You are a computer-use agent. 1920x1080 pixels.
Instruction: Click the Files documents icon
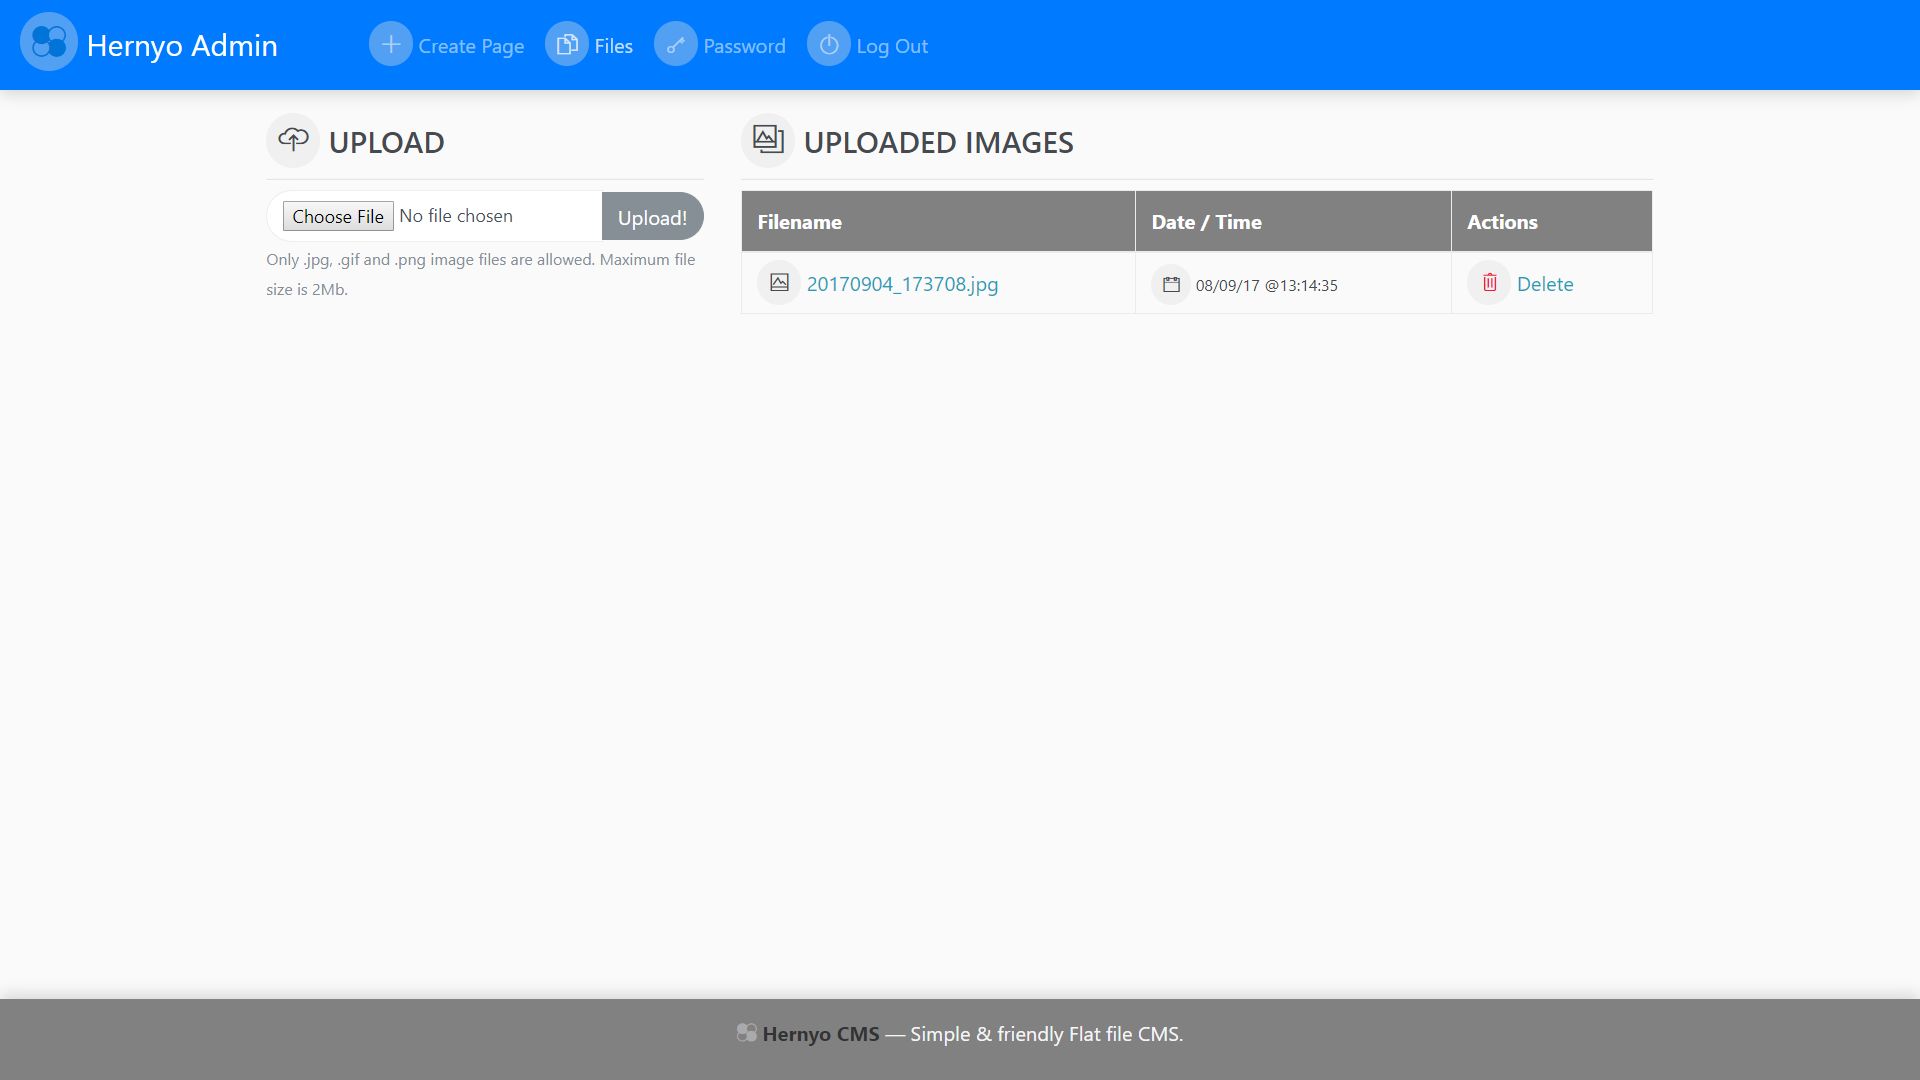tap(567, 45)
